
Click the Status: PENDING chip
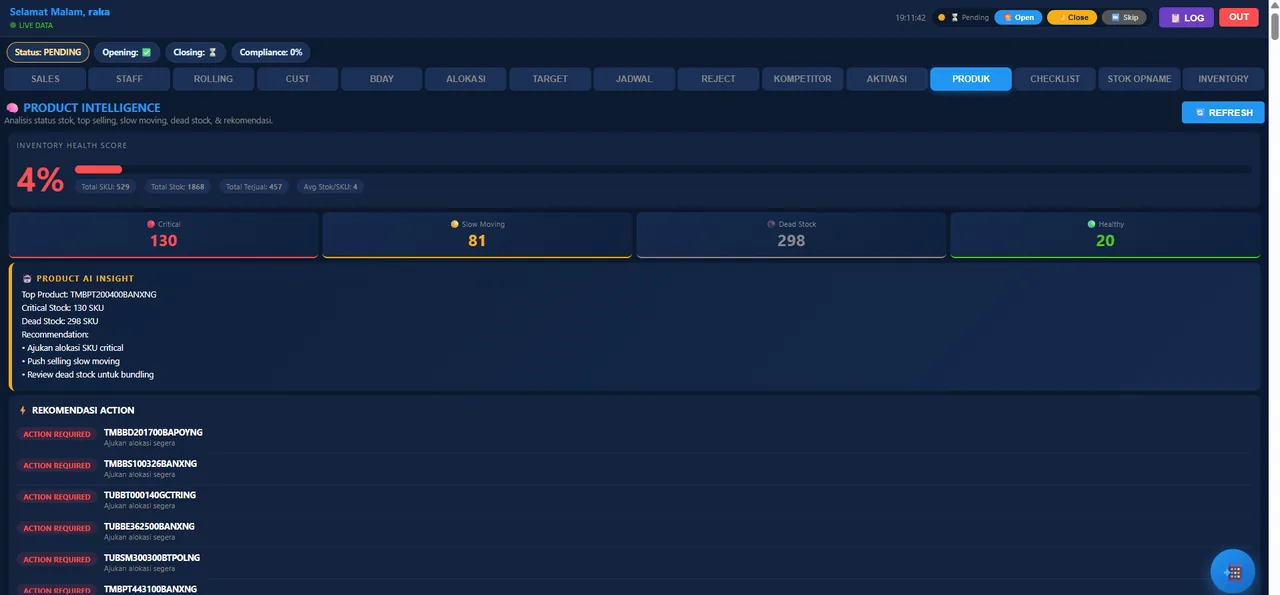pyautogui.click(x=48, y=52)
